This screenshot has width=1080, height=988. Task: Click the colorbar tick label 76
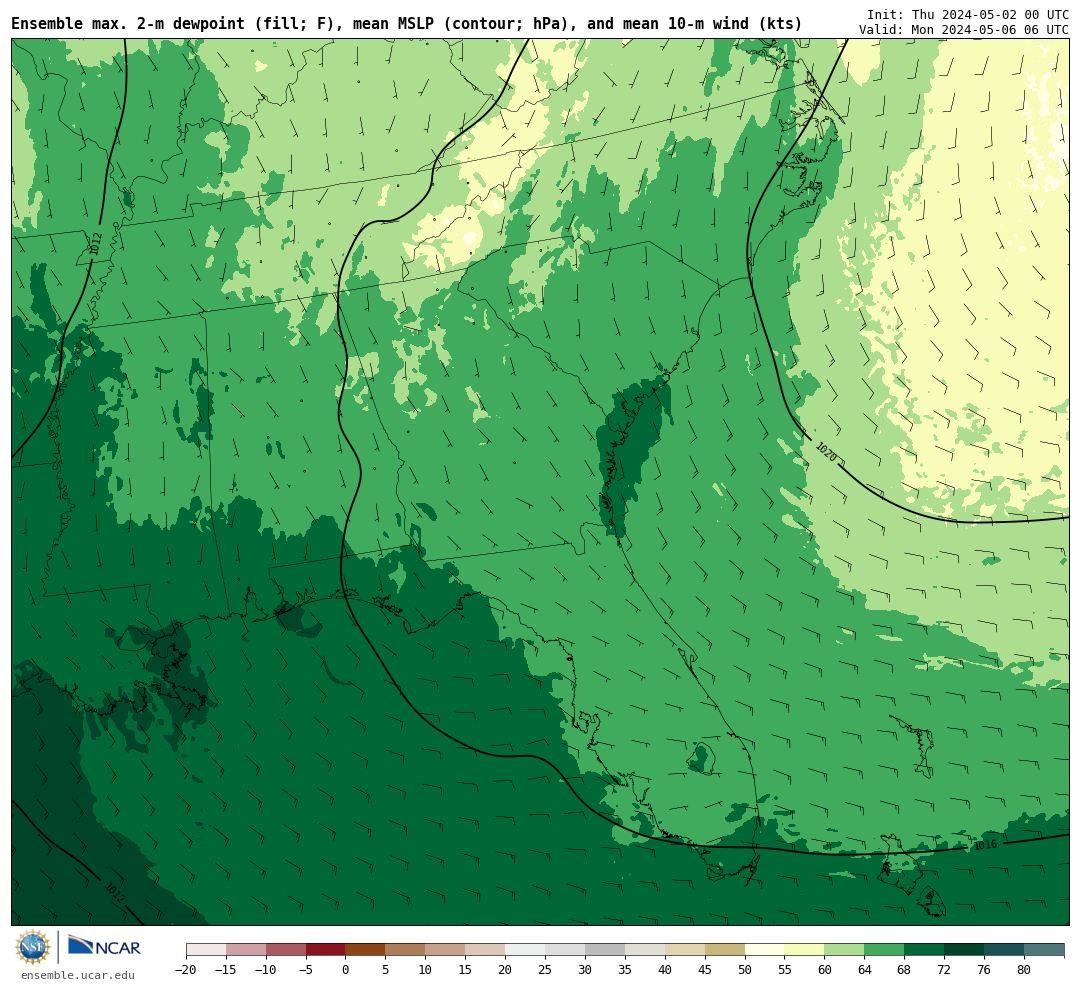(x=984, y=970)
